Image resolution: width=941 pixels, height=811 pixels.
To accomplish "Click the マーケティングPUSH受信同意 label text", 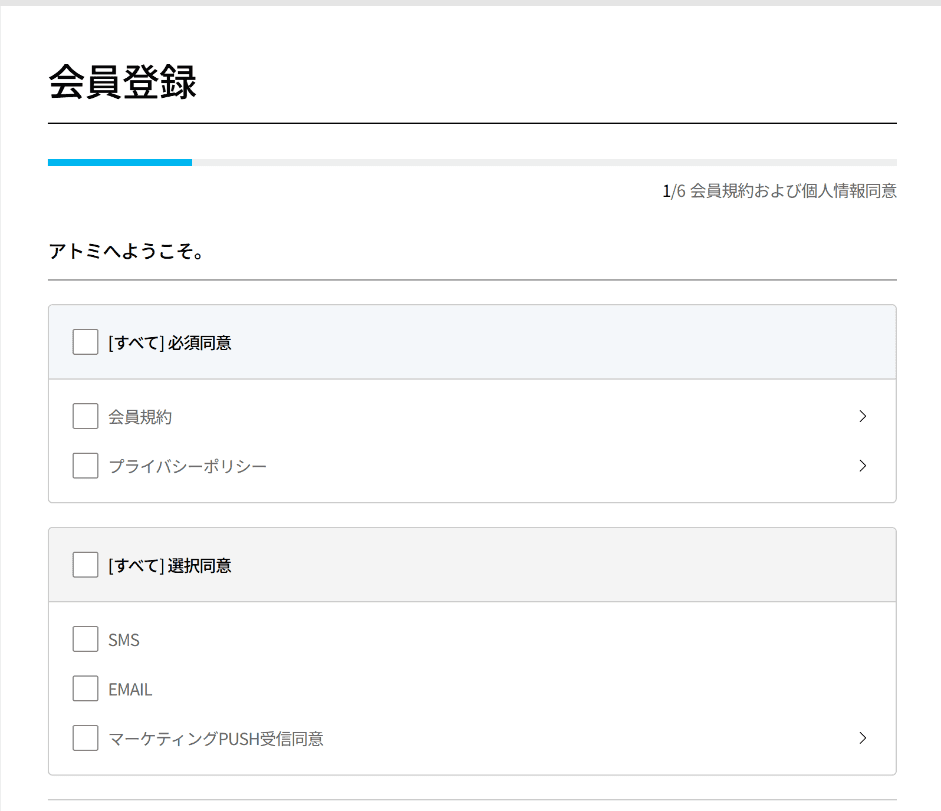I will [216, 739].
